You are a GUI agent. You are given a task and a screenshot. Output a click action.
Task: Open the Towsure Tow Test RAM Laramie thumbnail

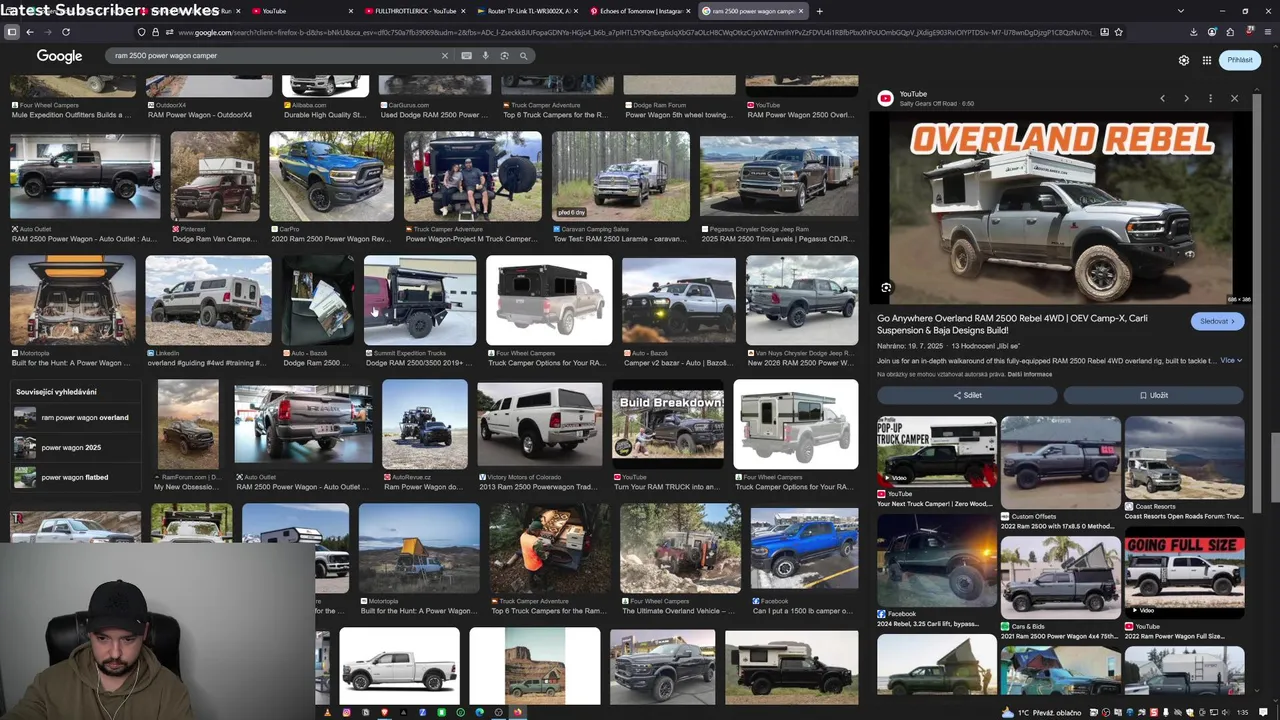click(x=620, y=176)
